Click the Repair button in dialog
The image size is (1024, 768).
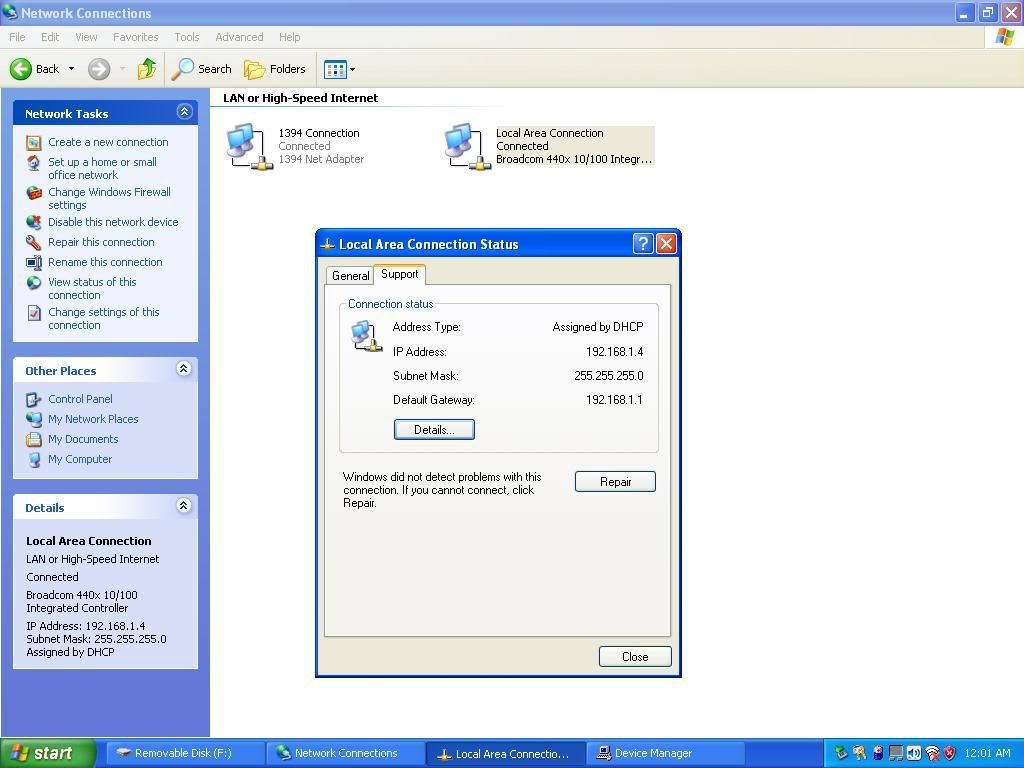[x=615, y=482]
